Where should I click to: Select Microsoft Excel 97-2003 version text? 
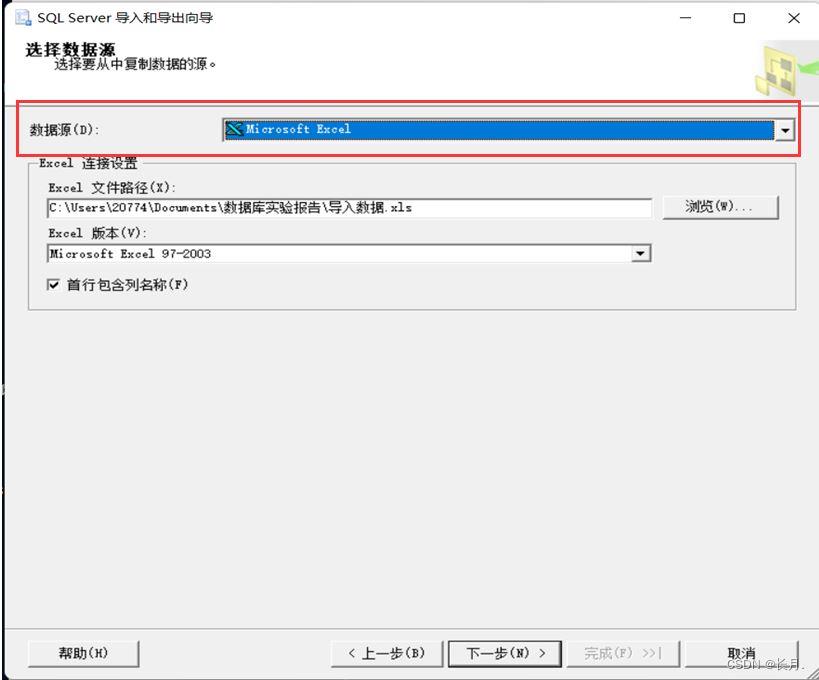130,254
